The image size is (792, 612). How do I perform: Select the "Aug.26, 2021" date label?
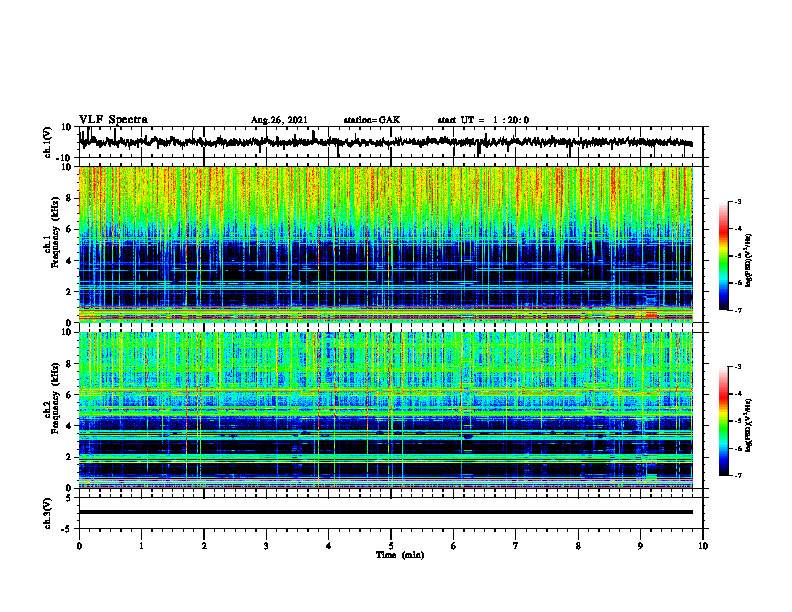pos(279,120)
